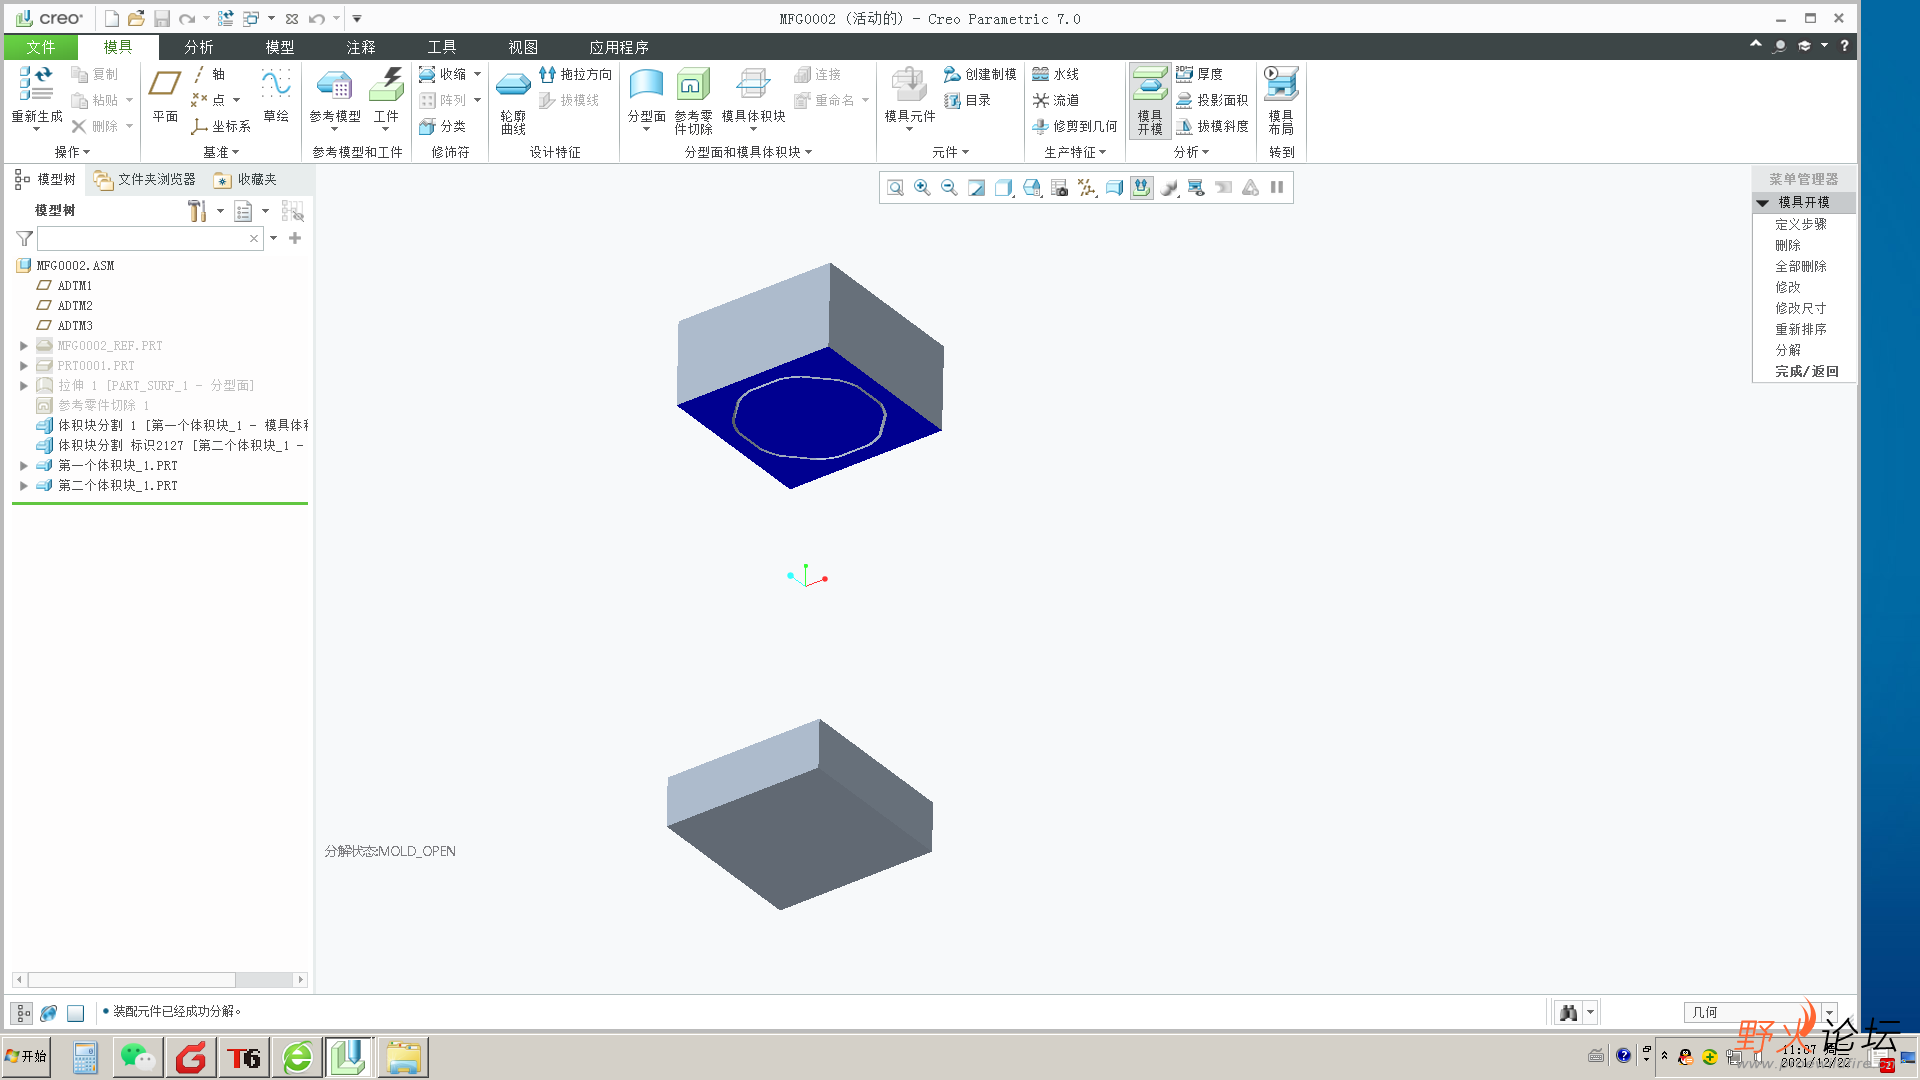Select the 轮廓曲线 silhouette curve tool
The width and height of the screenshot is (1920, 1080).
pyautogui.click(x=513, y=101)
